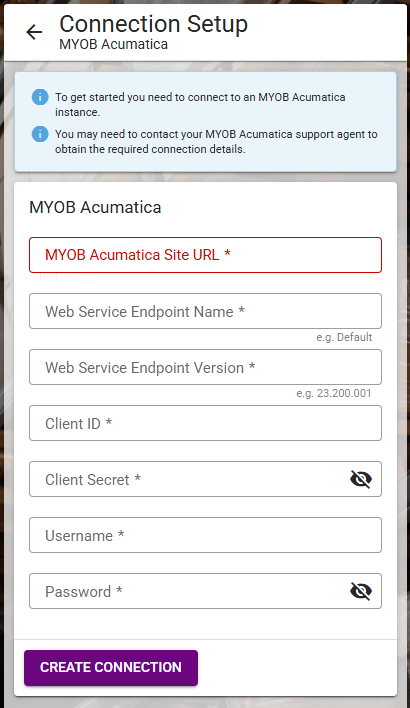Select the Password input field
410x708 pixels.
[x=205, y=591]
